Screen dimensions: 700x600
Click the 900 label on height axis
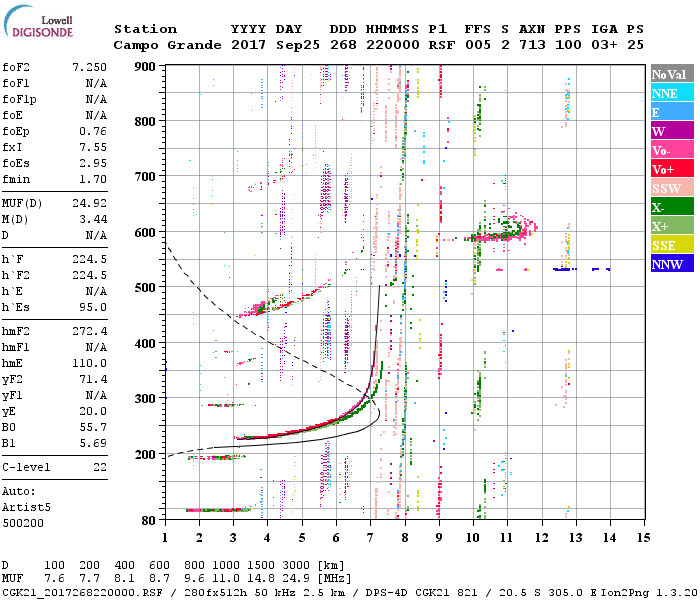(x=147, y=66)
